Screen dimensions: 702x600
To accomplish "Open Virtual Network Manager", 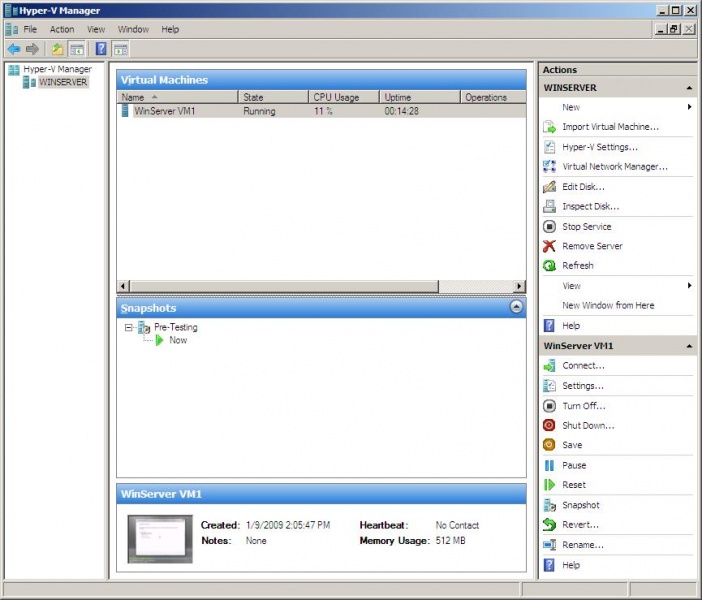I will pyautogui.click(x=614, y=167).
